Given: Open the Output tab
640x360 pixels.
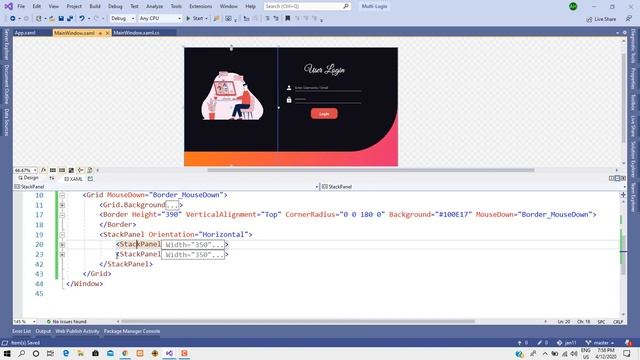Looking at the screenshot, I should click(x=43, y=331).
